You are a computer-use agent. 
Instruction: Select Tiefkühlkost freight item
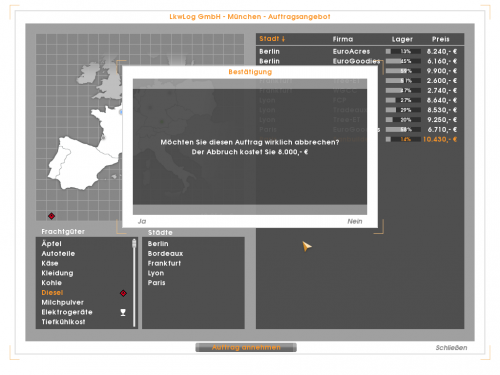63,322
